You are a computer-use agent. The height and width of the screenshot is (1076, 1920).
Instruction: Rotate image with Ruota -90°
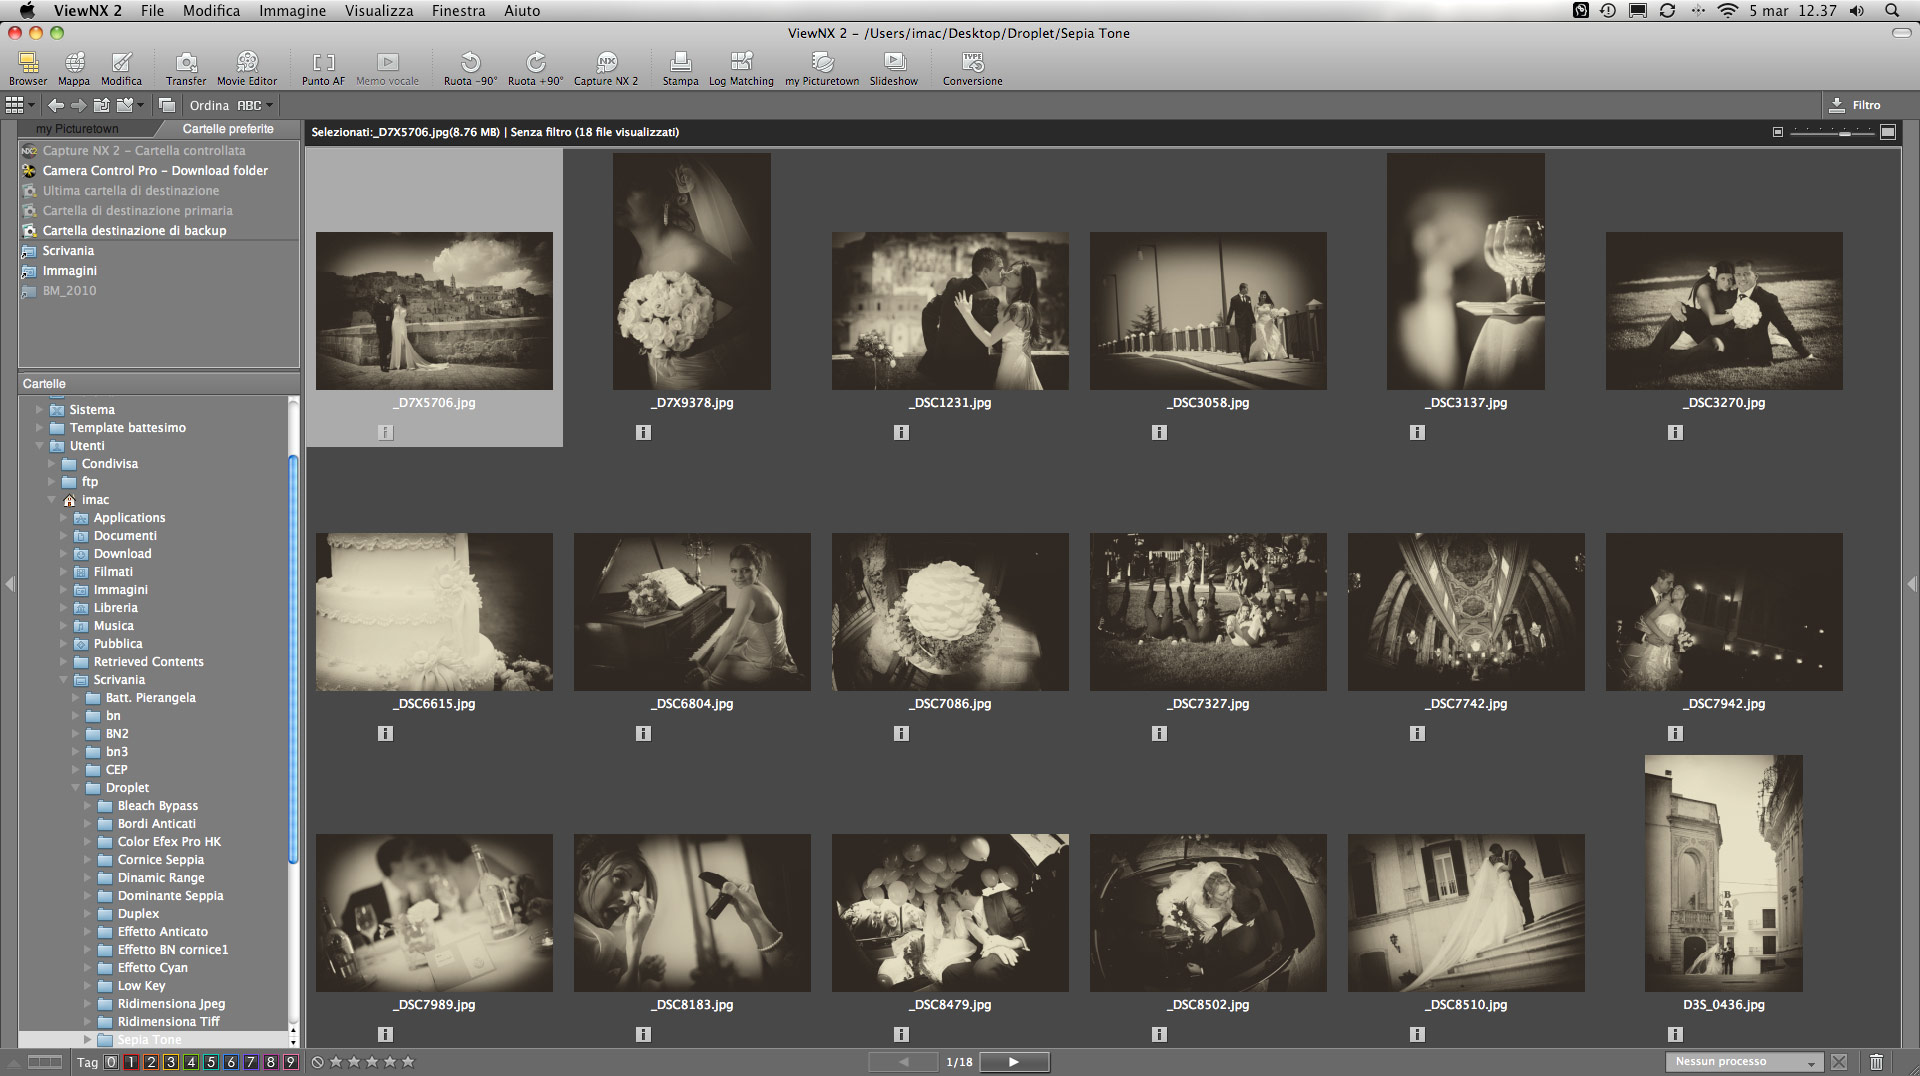pyautogui.click(x=470, y=69)
